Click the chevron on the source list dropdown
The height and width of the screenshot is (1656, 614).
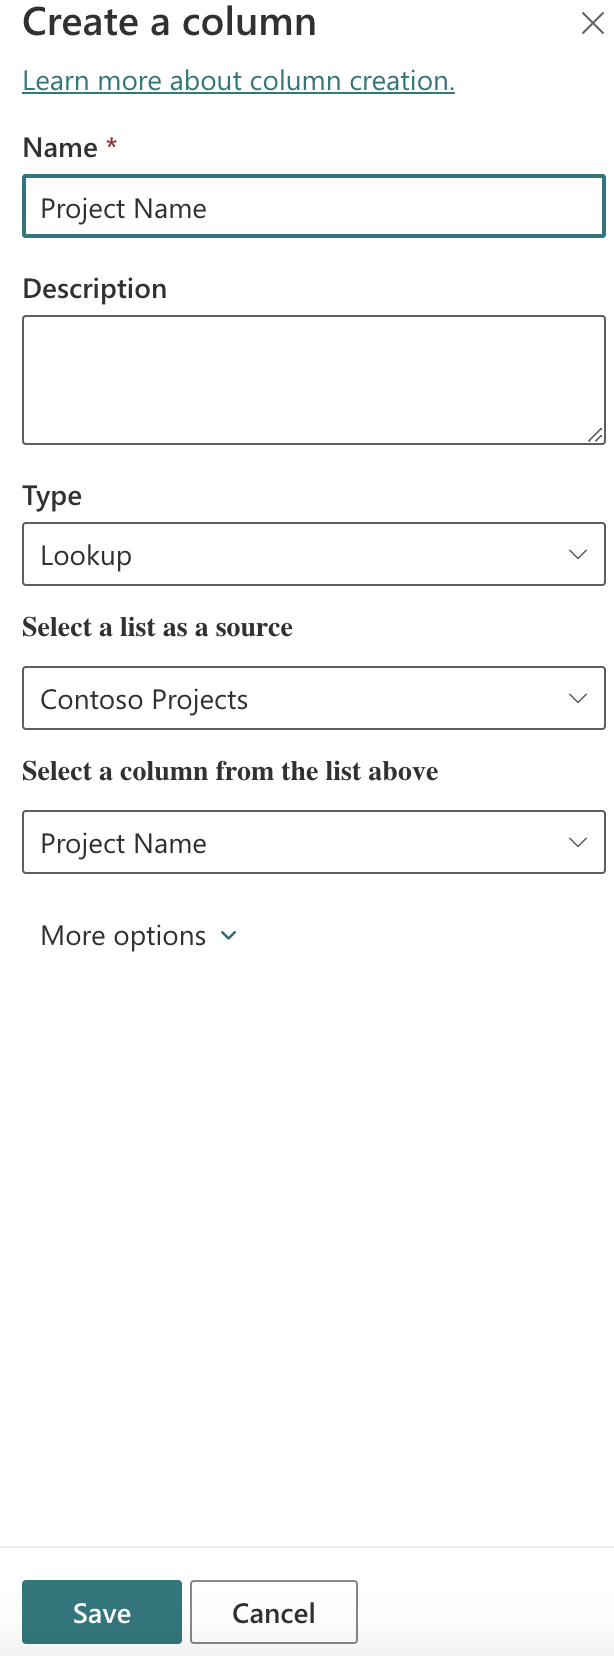(578, 698)
